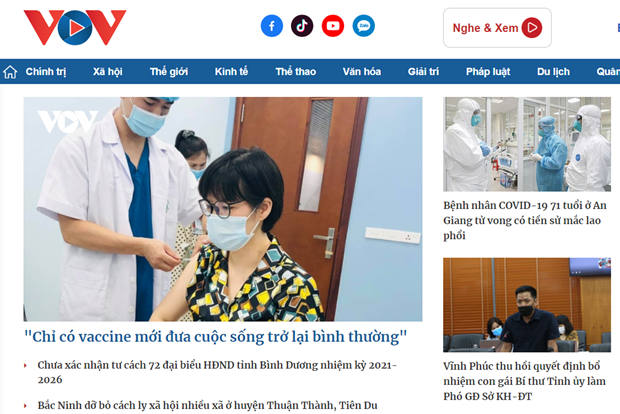Open the Vĩnh Phúc appointment decision article
Screen dimensions: 620x414
click(524, 381)
